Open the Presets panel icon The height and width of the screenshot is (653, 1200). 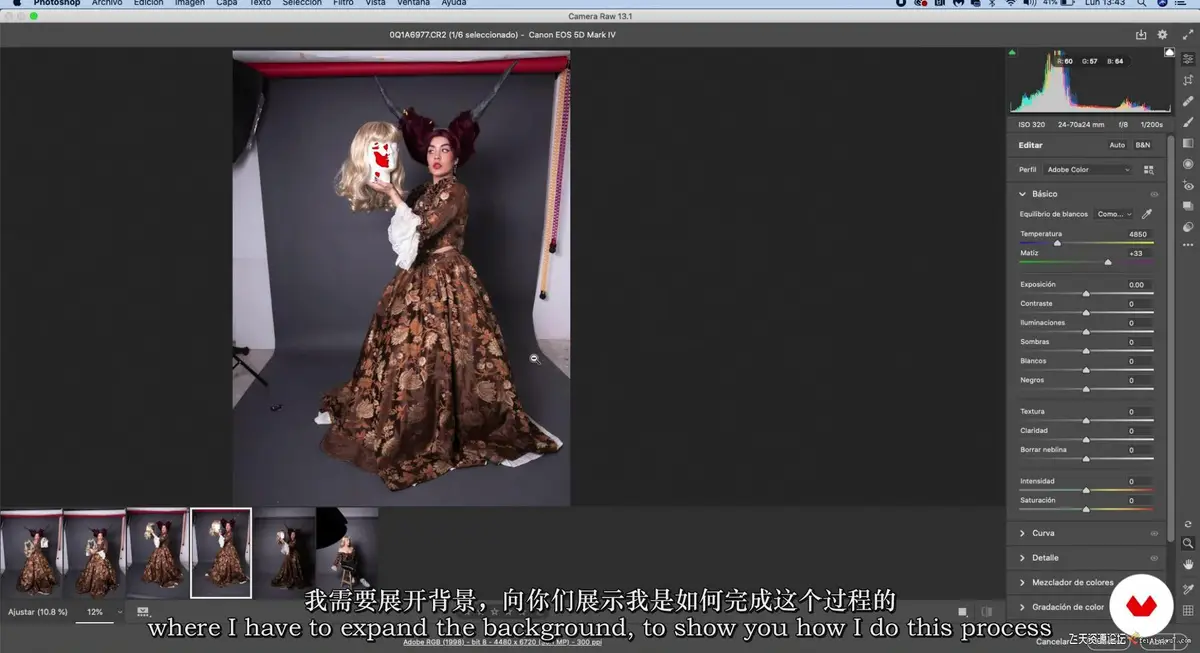pyautogui.click(x=1188, y=227)
